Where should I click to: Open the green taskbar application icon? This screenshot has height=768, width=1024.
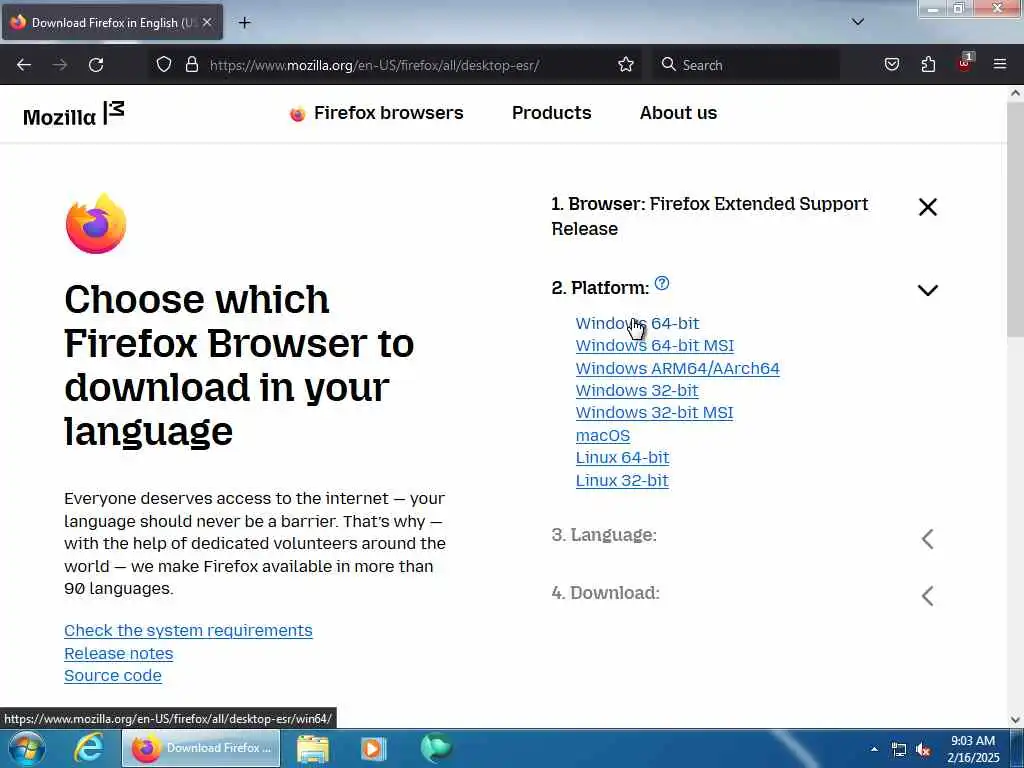(x=436, y=748)
